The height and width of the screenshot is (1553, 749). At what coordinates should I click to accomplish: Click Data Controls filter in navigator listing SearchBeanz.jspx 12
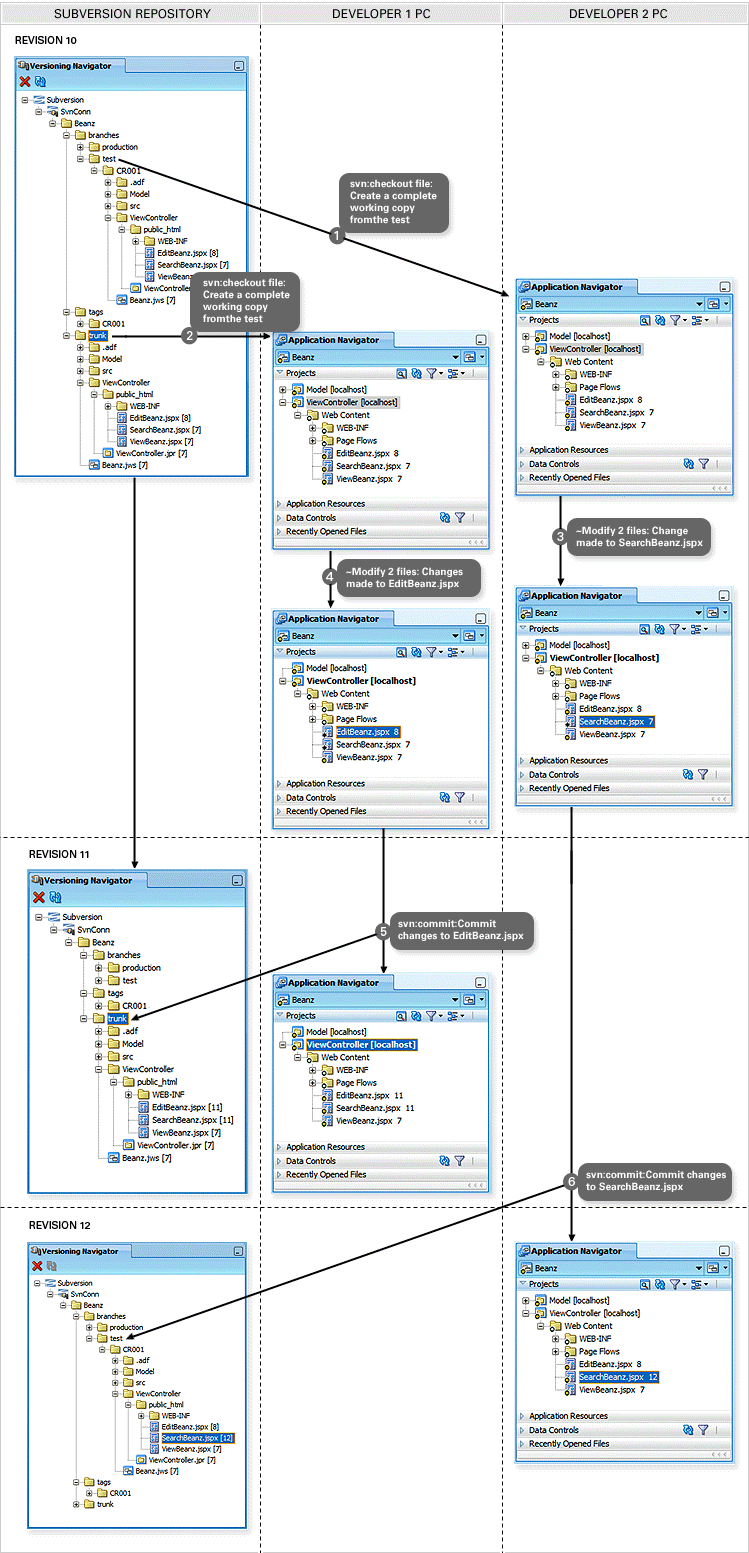[x=703, y=1430]
